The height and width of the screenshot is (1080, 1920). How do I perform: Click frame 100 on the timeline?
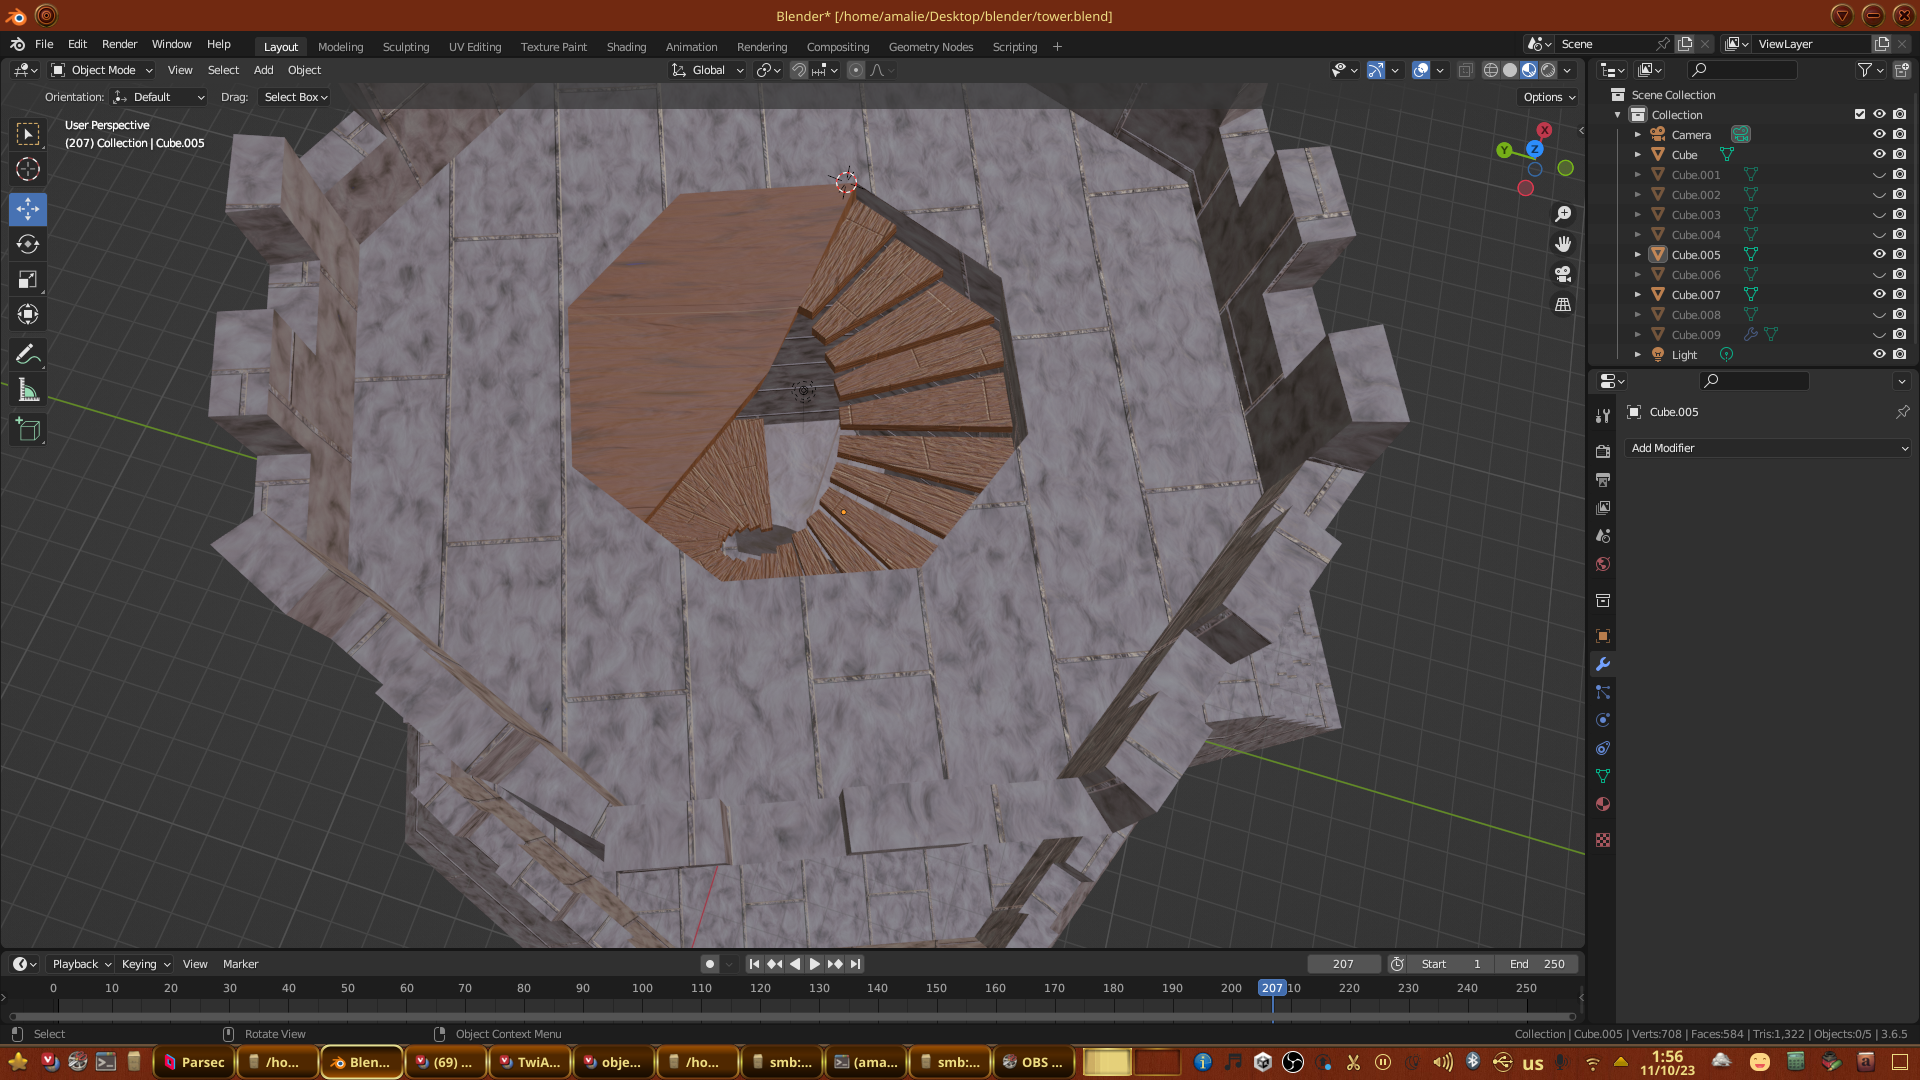(x=642, y=988)
